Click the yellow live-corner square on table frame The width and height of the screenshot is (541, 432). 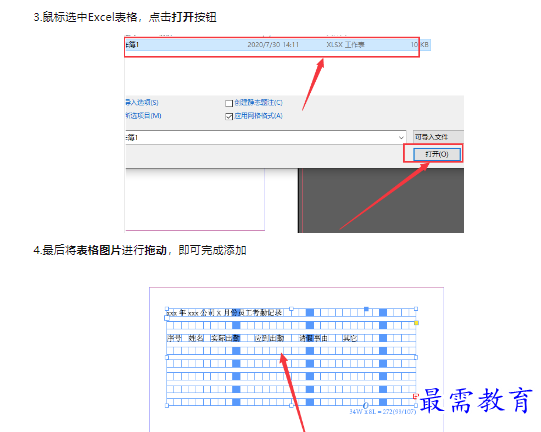416,323
